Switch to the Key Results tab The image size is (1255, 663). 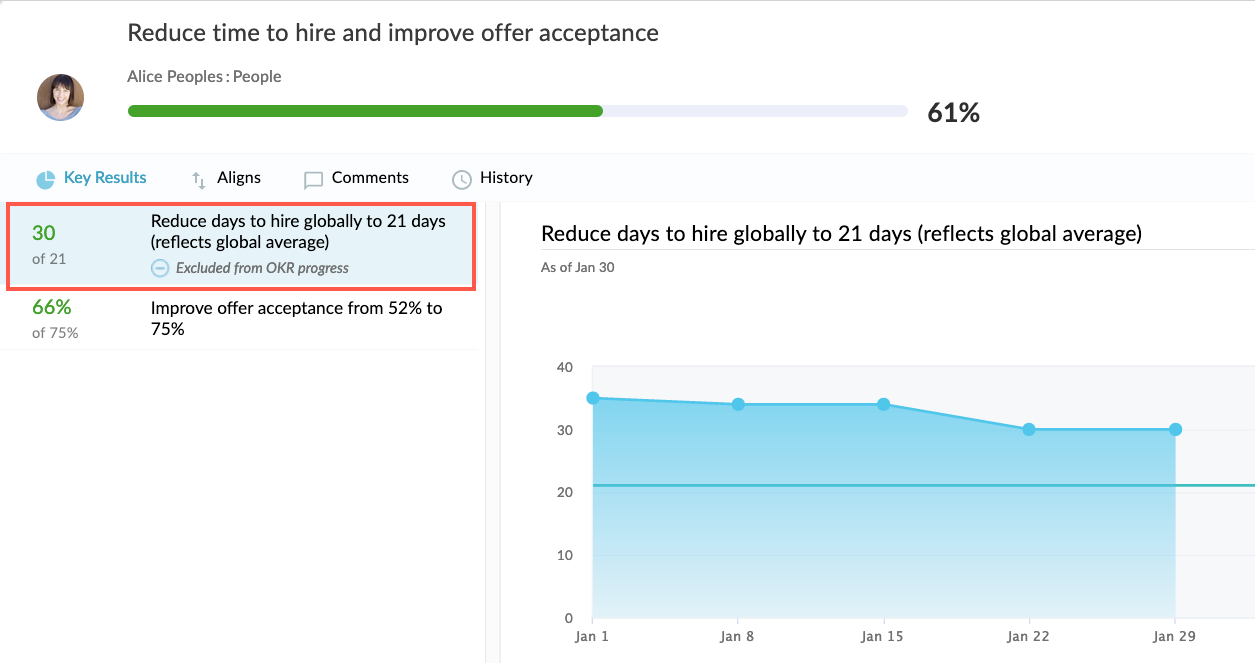click(91, 178)
